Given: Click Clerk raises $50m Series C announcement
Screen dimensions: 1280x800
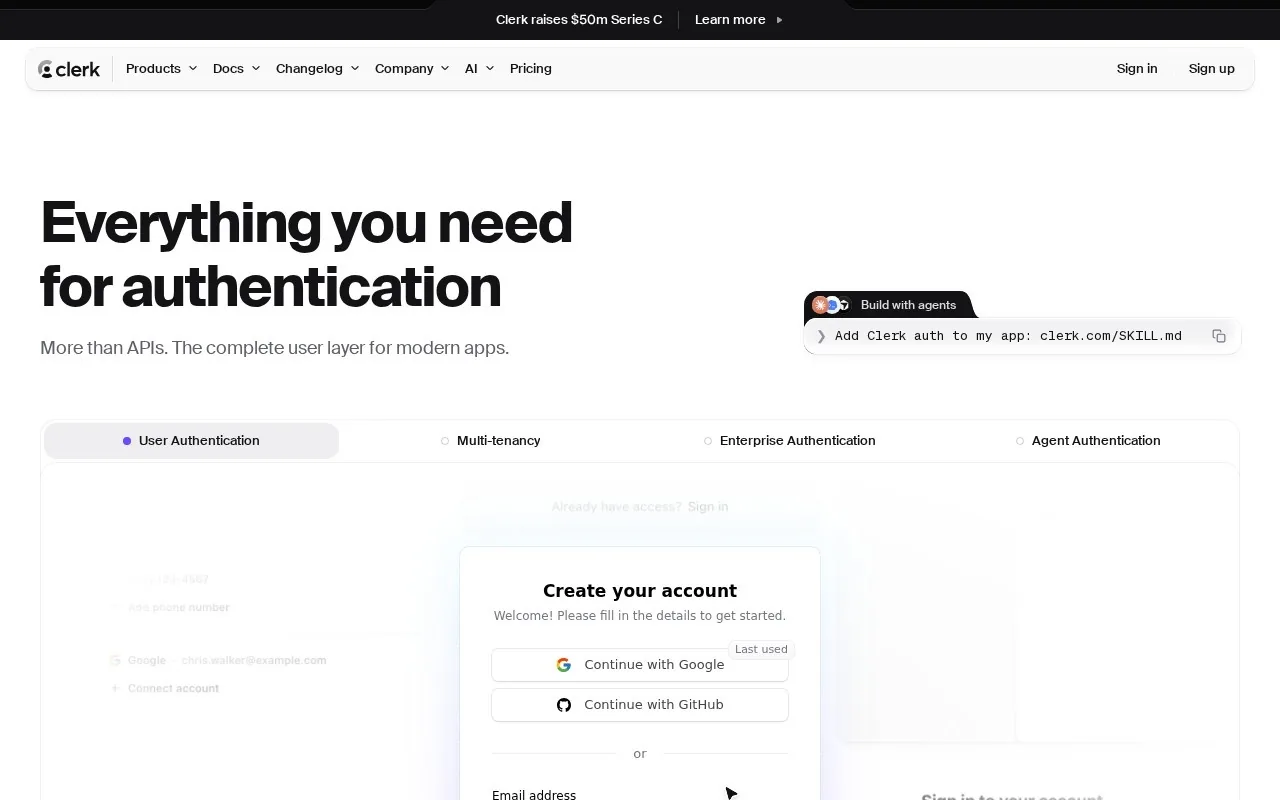Looking at the screenshot, I should coord(579,20).
